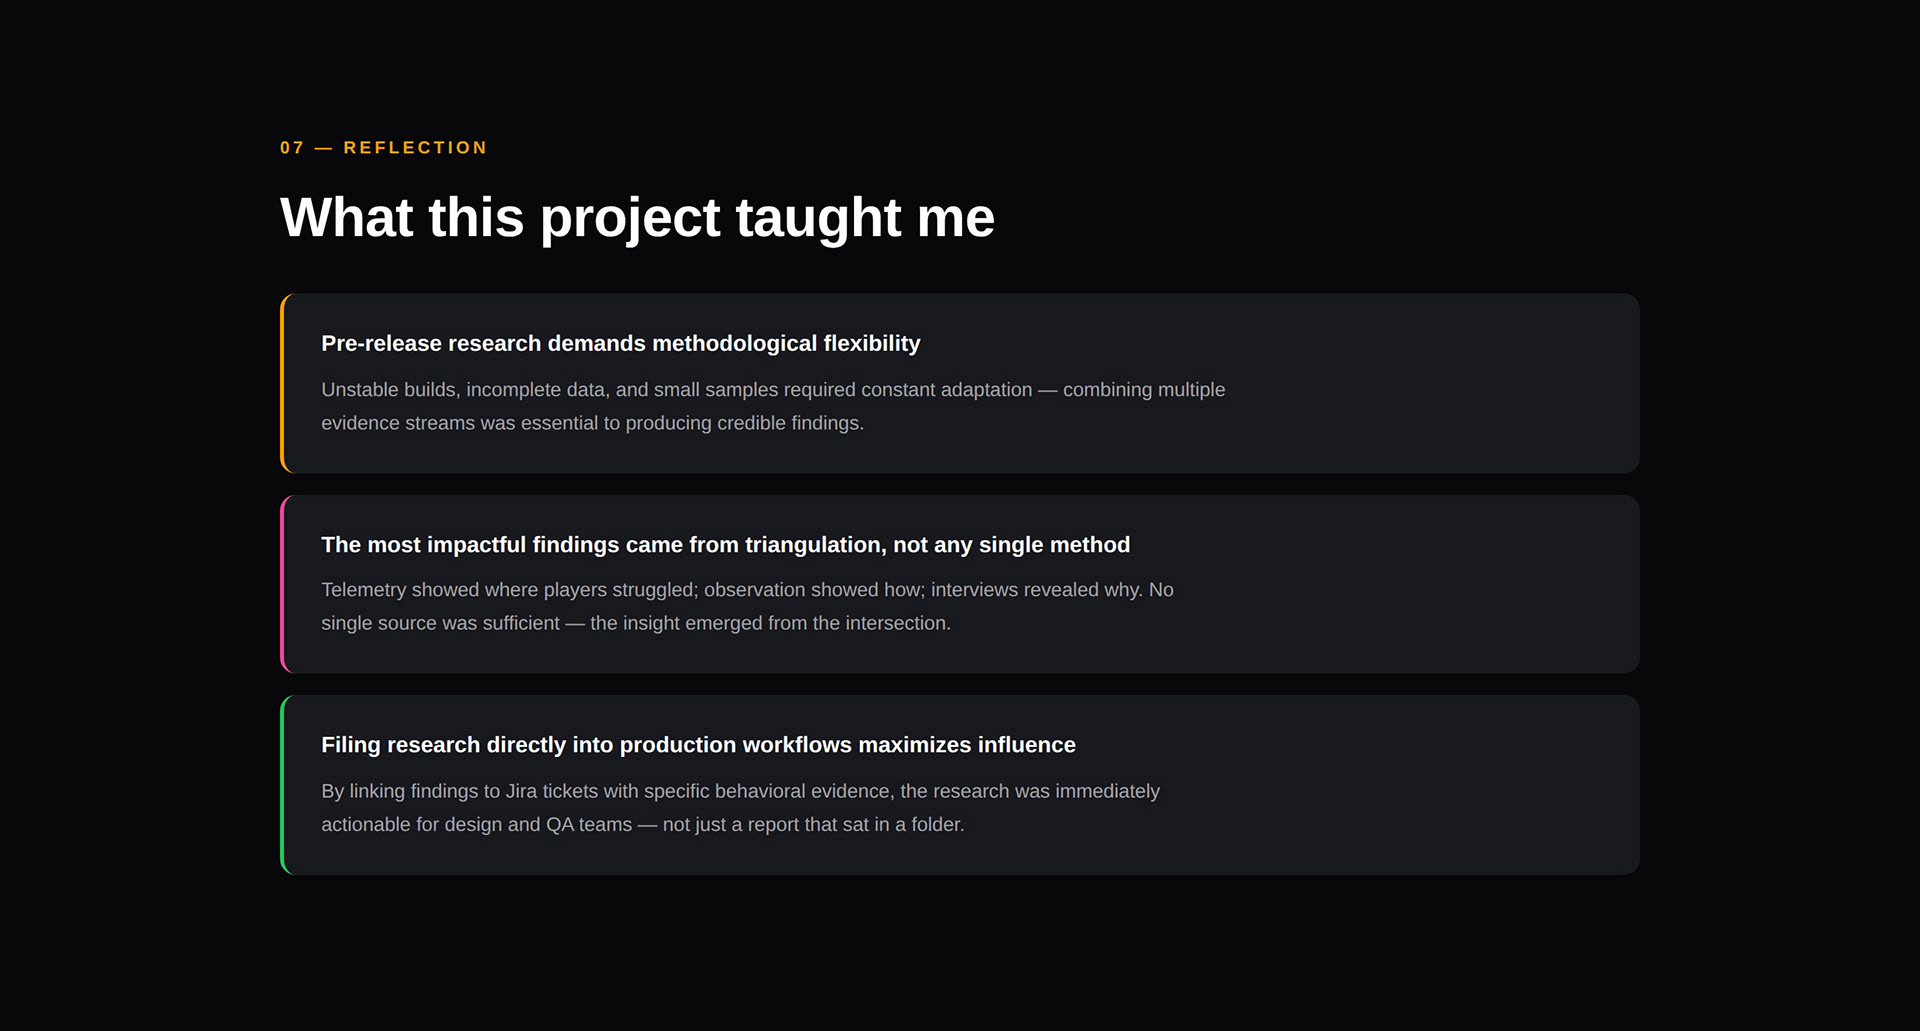Click the "07 — REFLECTION" section label
Image resolution: width=1920 pixels, height=1031 pixels.
383,148
